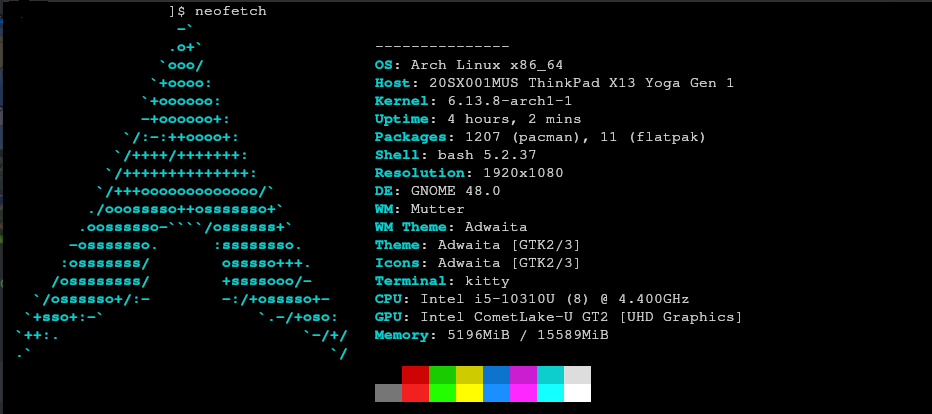Select the "WM: Mutter" line
Screen dimensions: 932x414
420,209
